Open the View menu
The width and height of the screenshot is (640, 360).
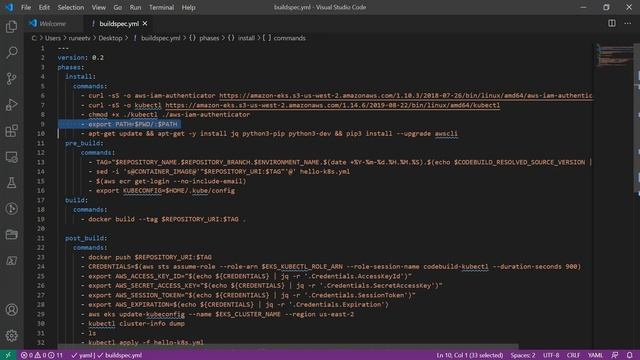(98, 7)
